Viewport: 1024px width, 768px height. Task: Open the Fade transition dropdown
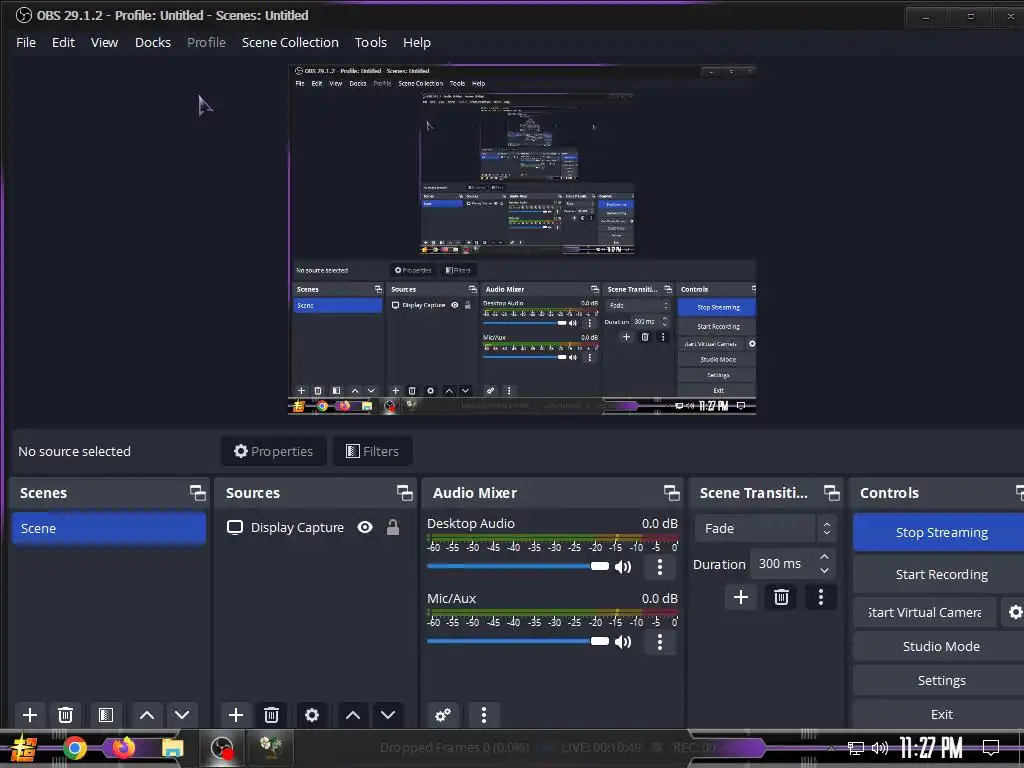point(765,528)
